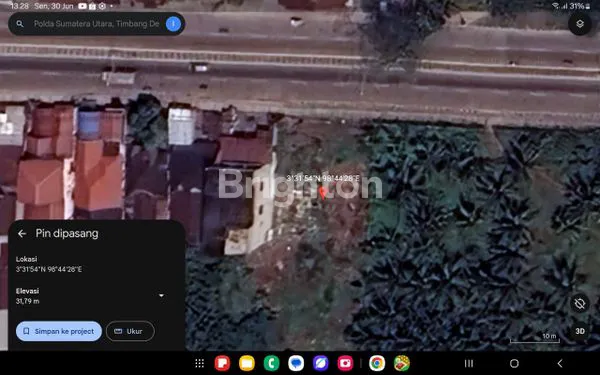Viewport: 600px width, 375px height.
Task: Launch the red Flipboard-style app in taskbar
Action: coord(222,363)
